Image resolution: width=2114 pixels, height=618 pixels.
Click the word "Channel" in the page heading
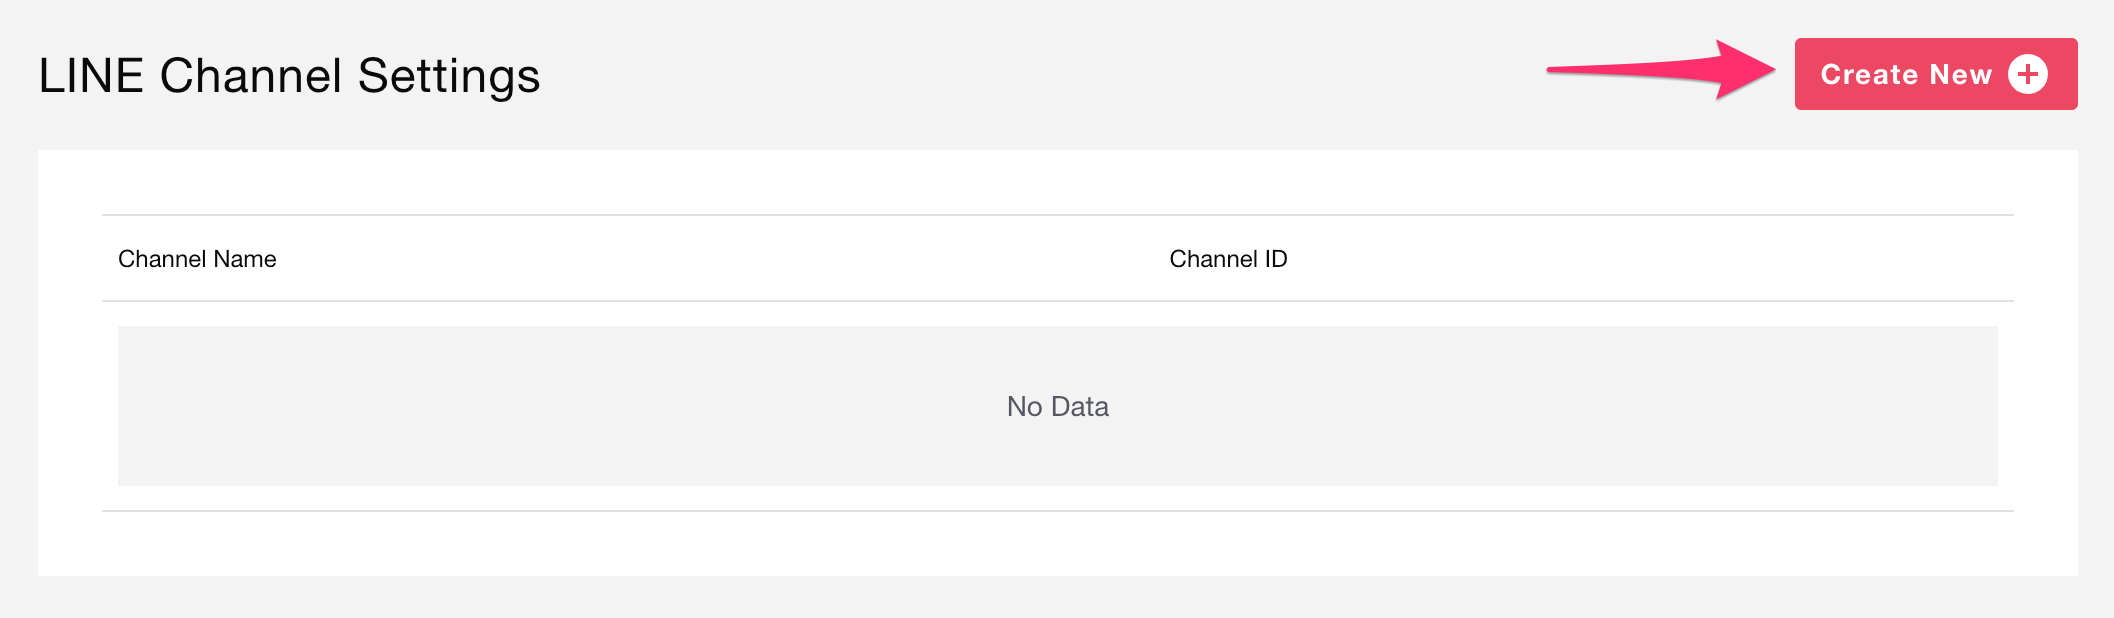coord(251,76)
